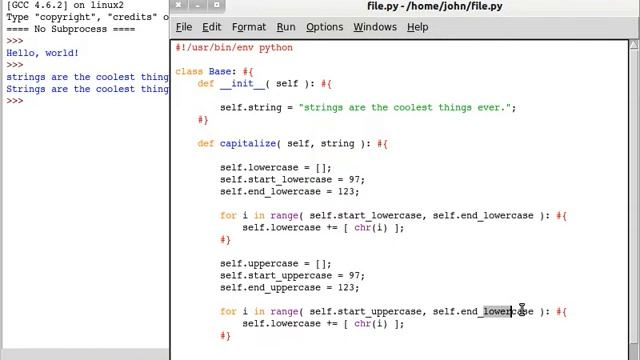Click the line 'self.start_uppercase = 97;'

292,276
